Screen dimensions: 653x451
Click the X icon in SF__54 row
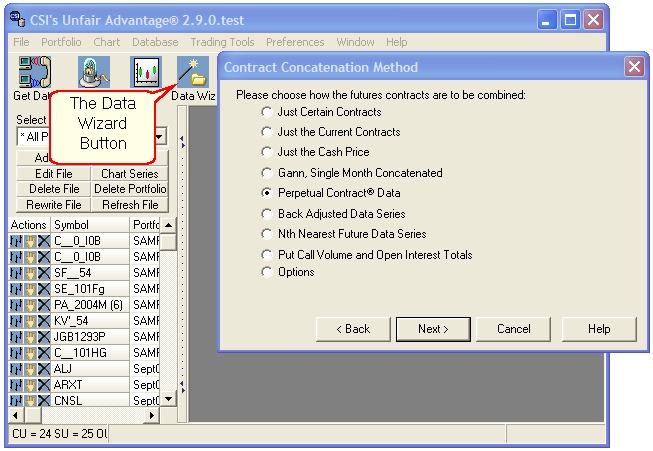tap(44, 273)
